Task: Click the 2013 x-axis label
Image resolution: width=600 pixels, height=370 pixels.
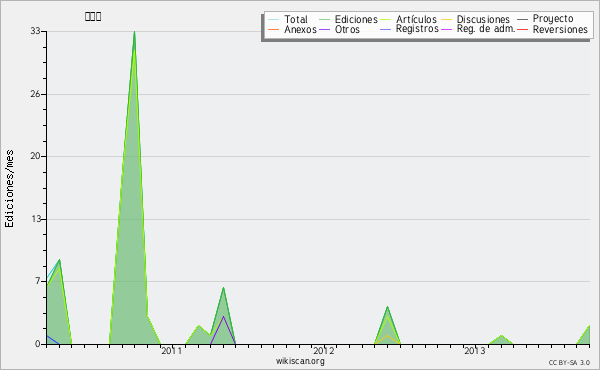Action: click(x=474, y=351)
